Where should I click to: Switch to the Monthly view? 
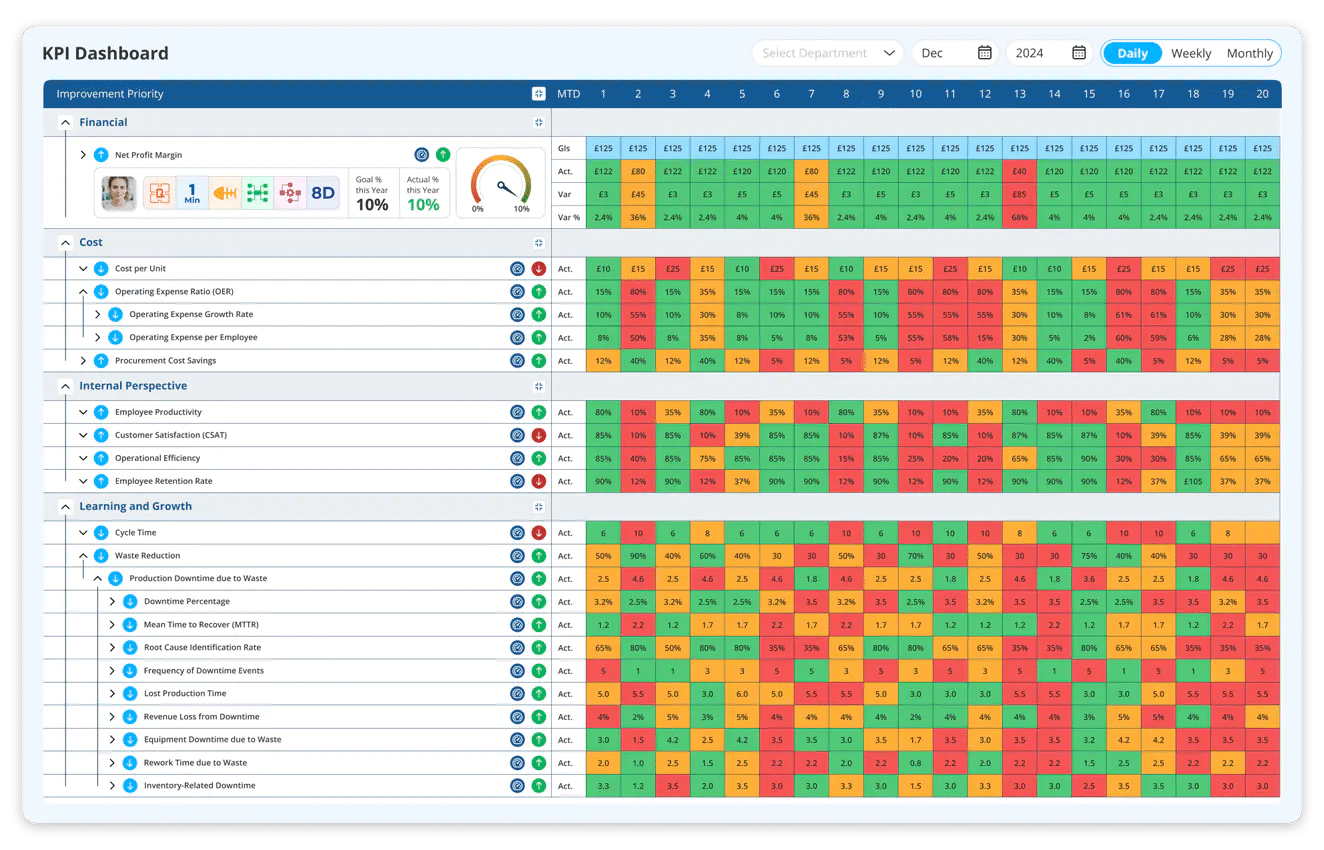[x=1249, y=52]
